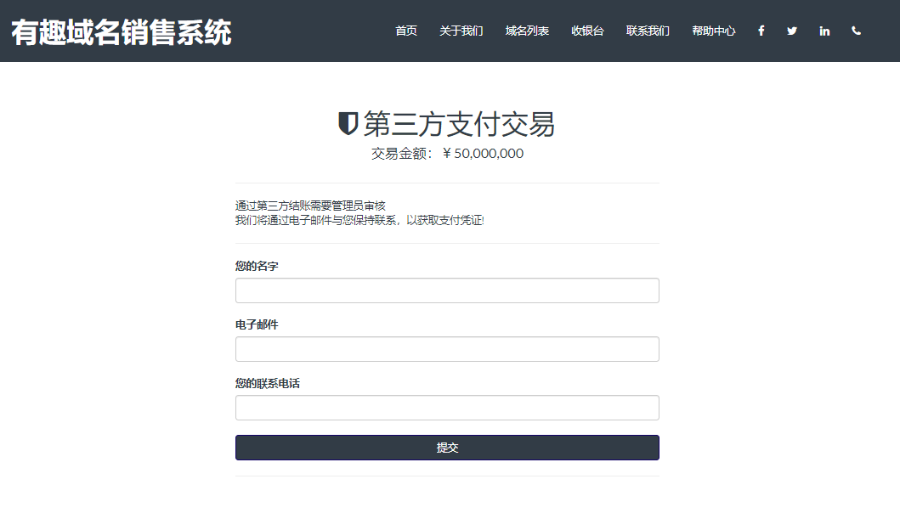
Task: Click the shield icon beside 第三方支付交易
Action: (348, 123)
